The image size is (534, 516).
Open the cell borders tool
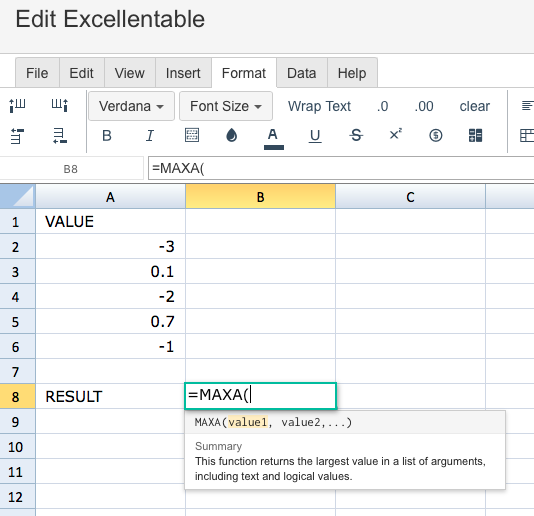pyautogui.click(x=192, y=135)
